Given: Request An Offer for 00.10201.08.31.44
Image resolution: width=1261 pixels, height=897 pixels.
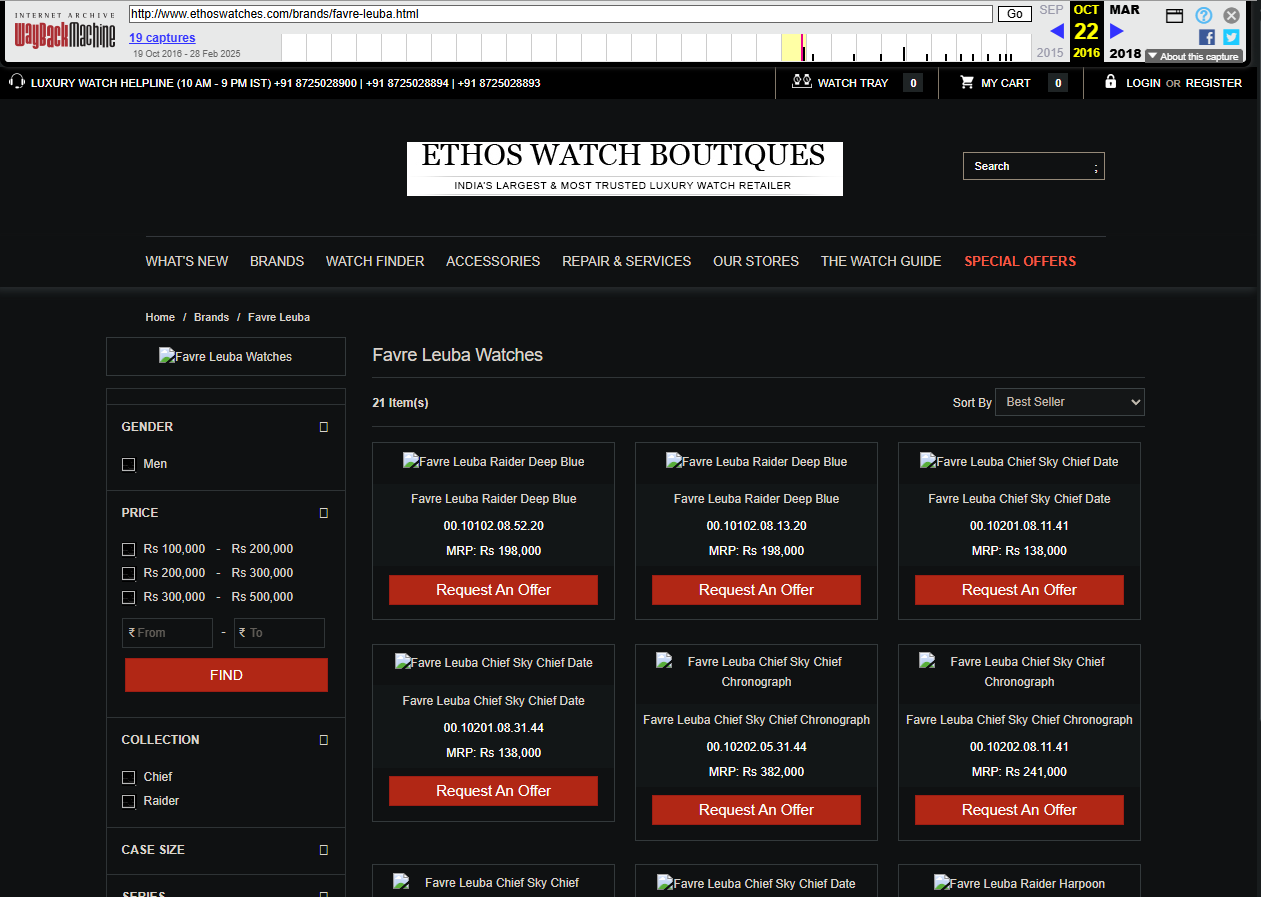Looking at the screenshot, I should click(493, 791).
